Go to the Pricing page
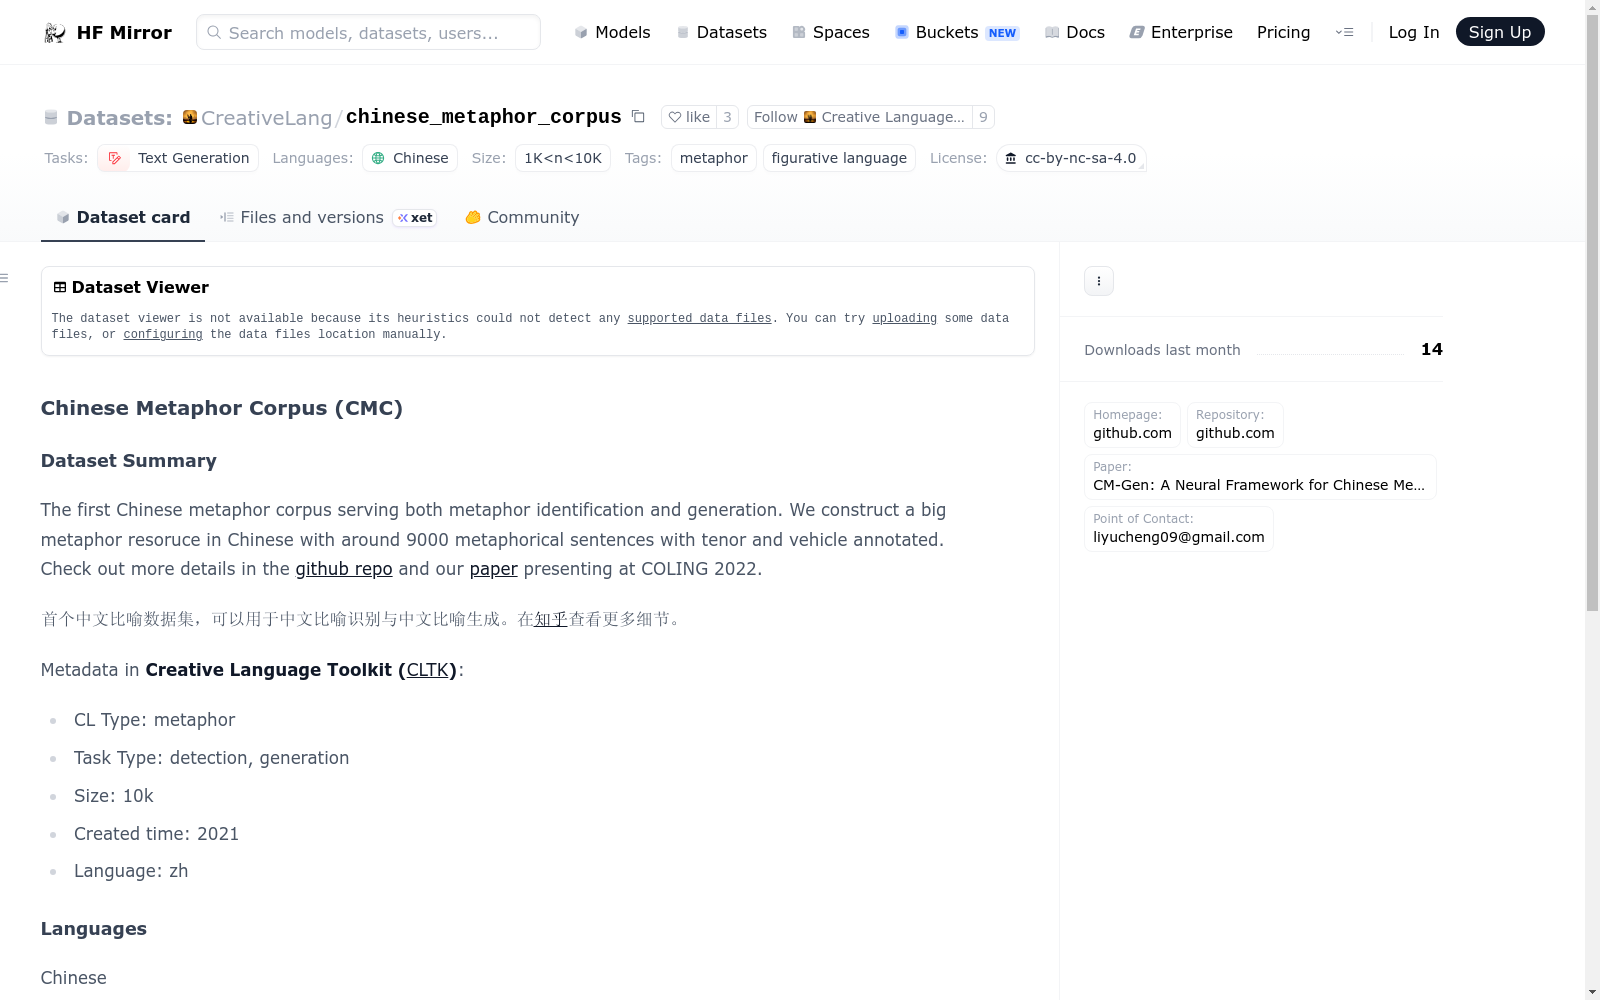Screen dimensions: 1600x1000 [x=1283, y=32]
